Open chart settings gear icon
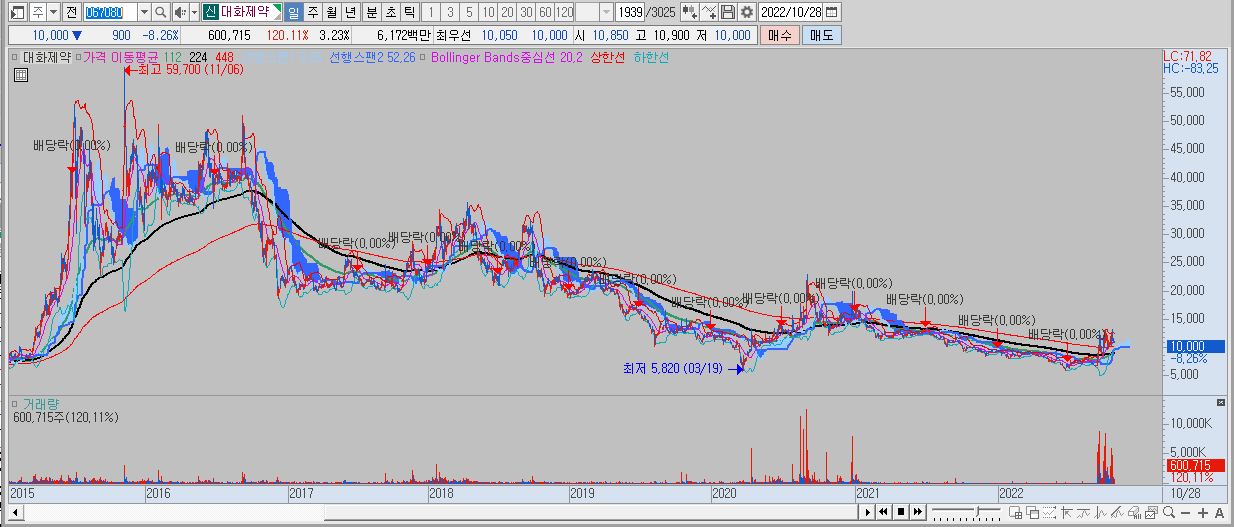1234x527 pixels. 746,12
